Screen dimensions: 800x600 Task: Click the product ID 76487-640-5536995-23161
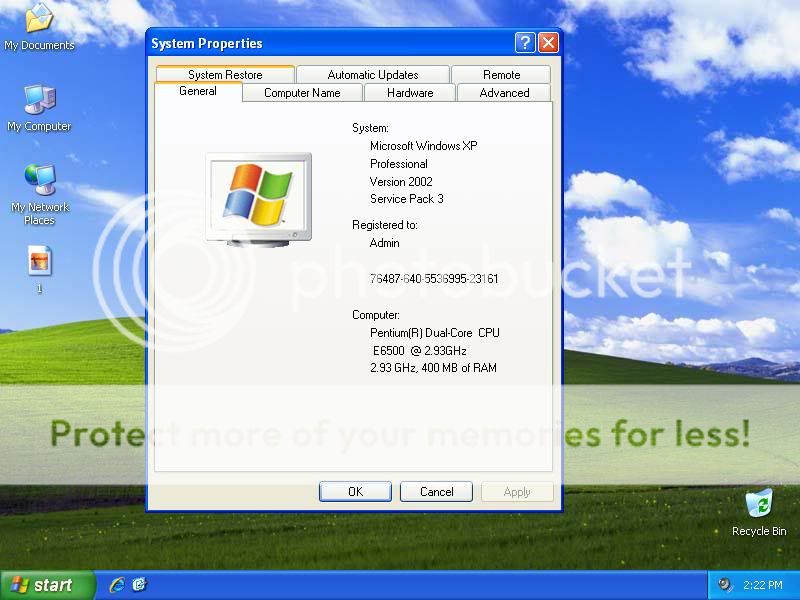434,279
